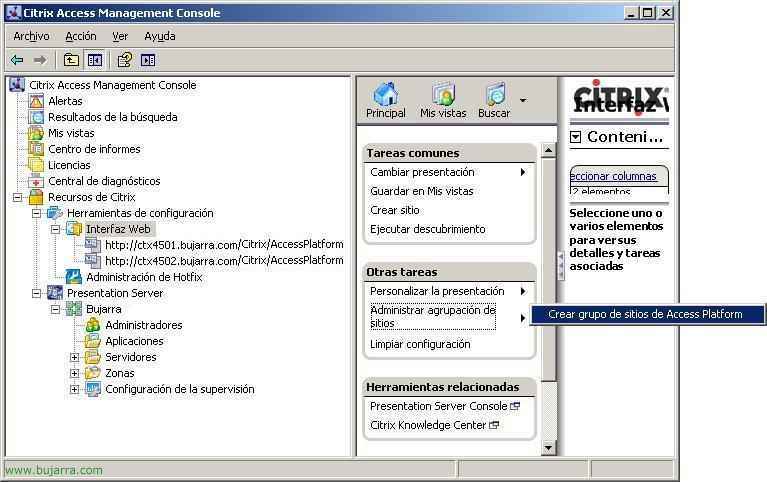
Task: Click the Crear sitio task
Action: (395, 210)
